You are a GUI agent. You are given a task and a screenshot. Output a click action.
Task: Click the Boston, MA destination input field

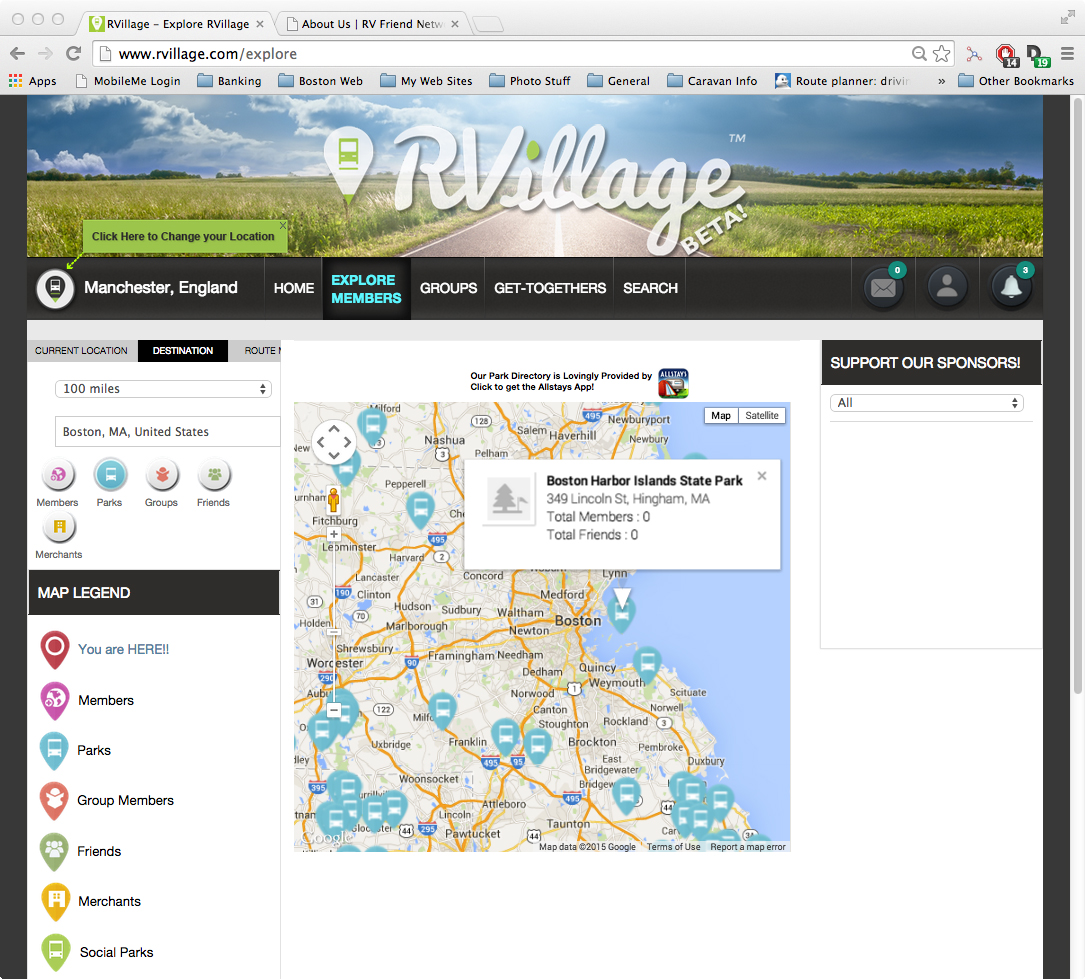(166, 432)
